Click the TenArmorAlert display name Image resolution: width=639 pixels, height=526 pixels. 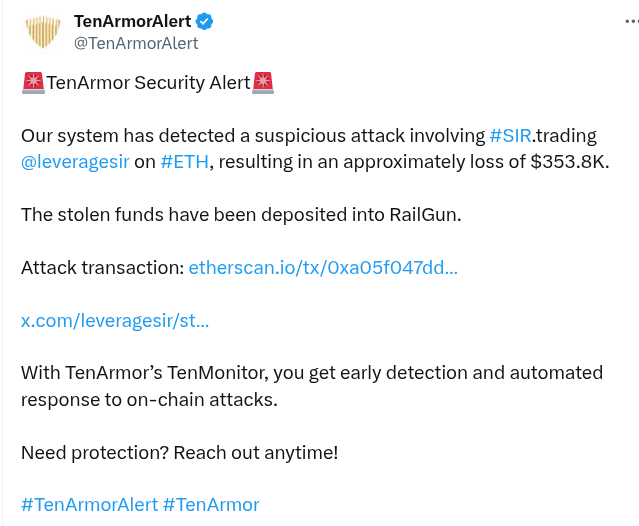[x=132, y=21]
